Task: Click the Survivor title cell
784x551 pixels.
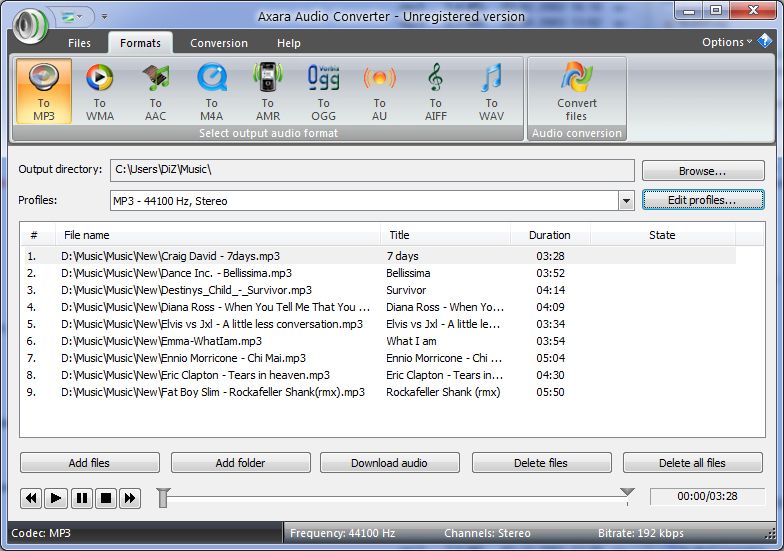Action: pos(406,290)
